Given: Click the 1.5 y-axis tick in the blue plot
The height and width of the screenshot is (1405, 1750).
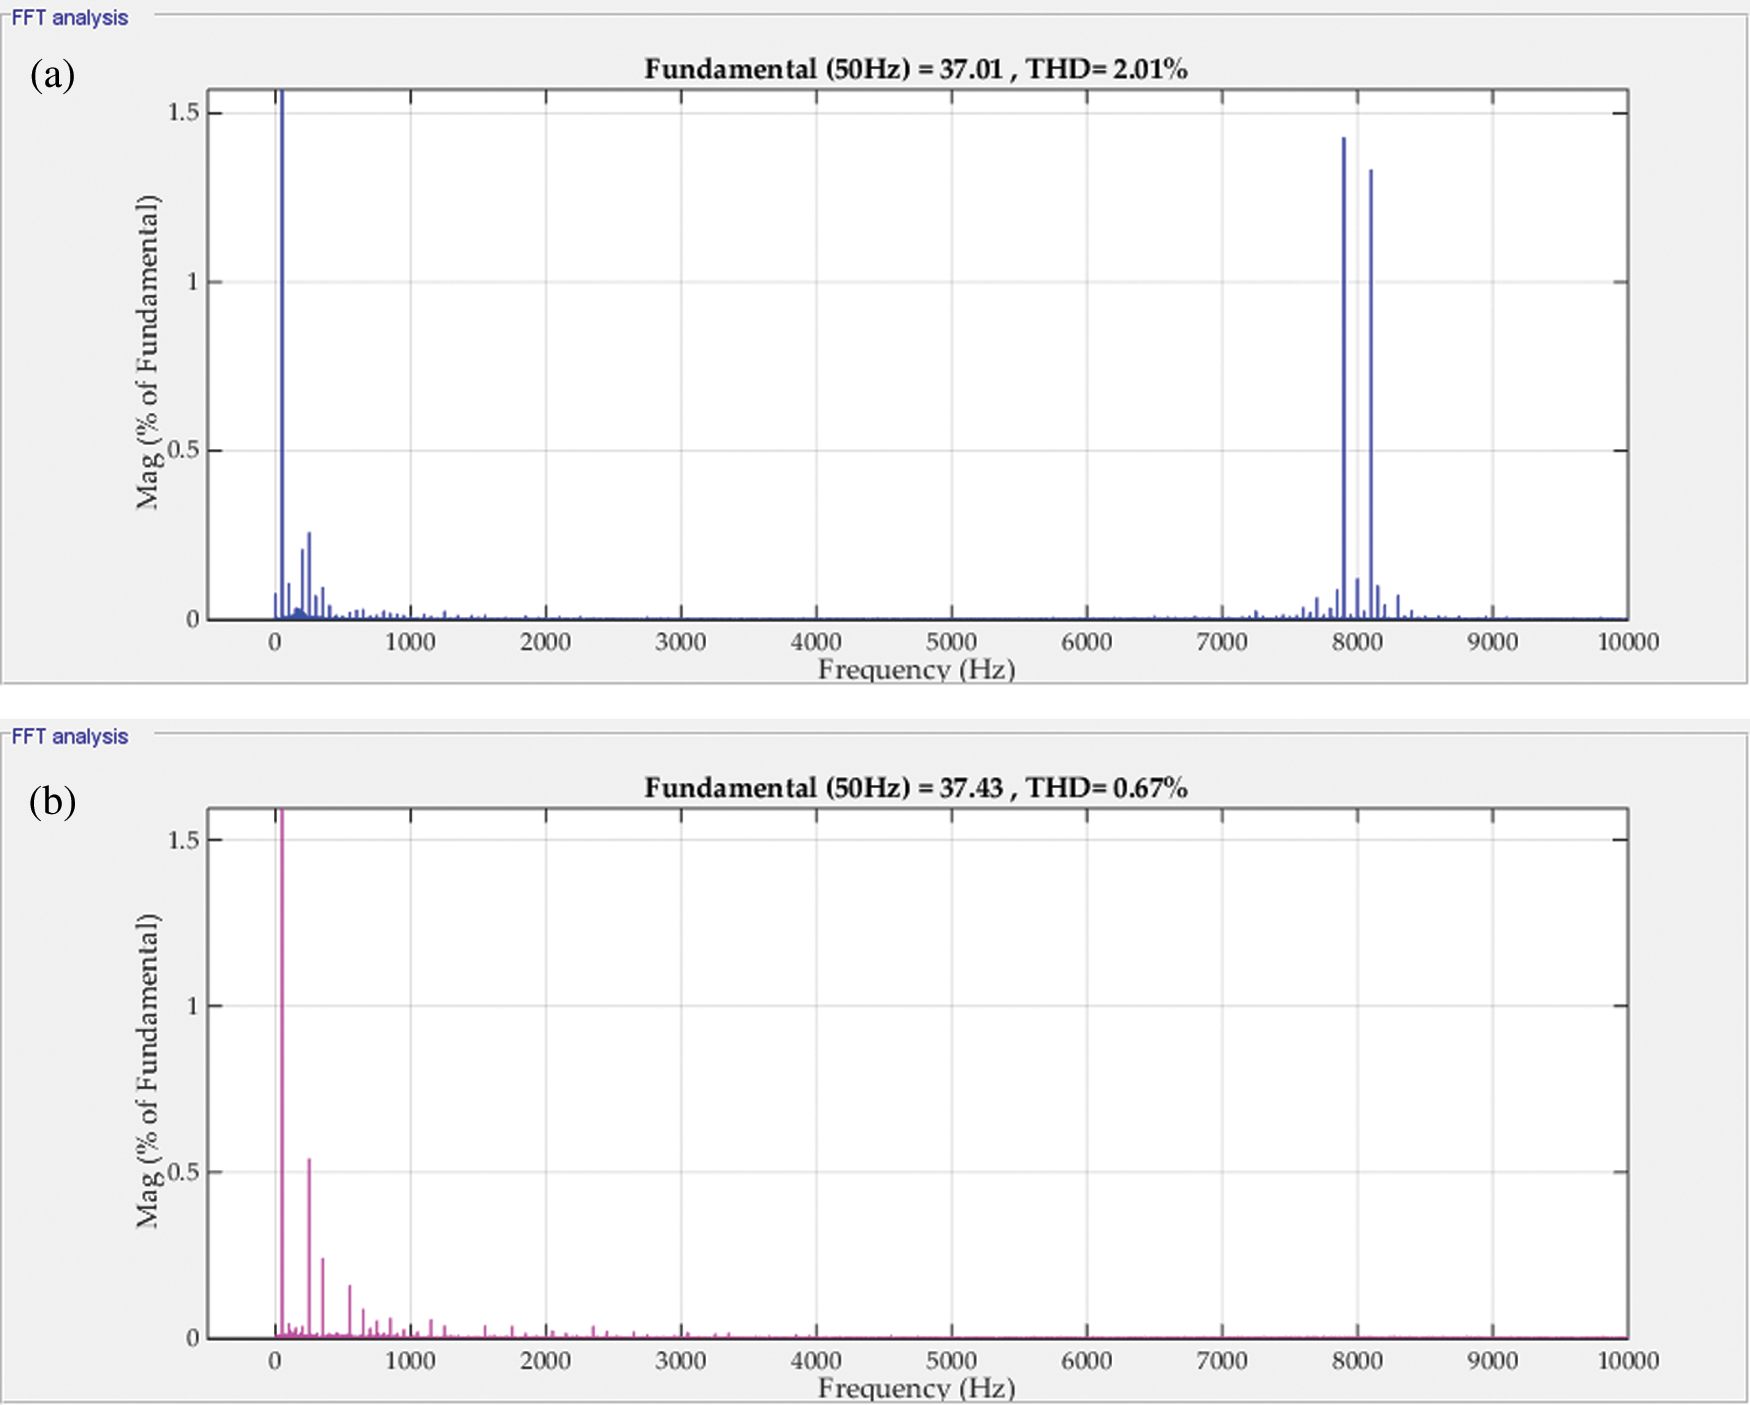Looking at the screenshot, I should click(x=183, y=113).
